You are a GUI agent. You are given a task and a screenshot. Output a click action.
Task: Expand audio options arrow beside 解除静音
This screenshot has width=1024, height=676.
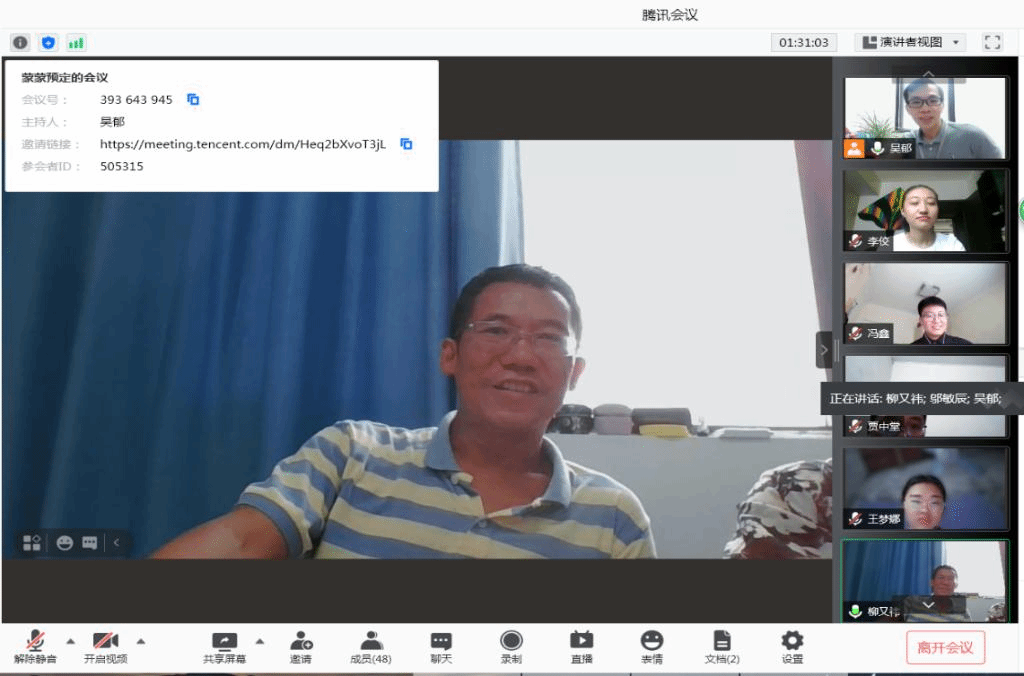70,641
